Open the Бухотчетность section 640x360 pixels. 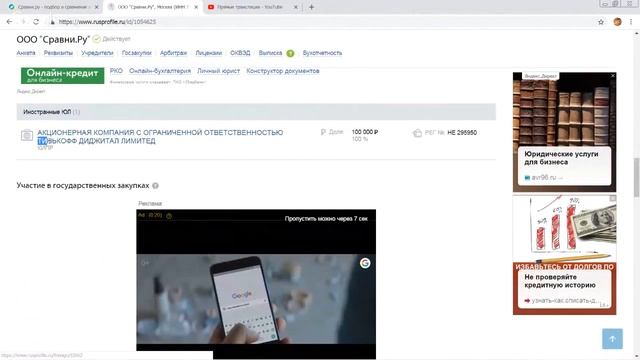[x=322, y=53]
